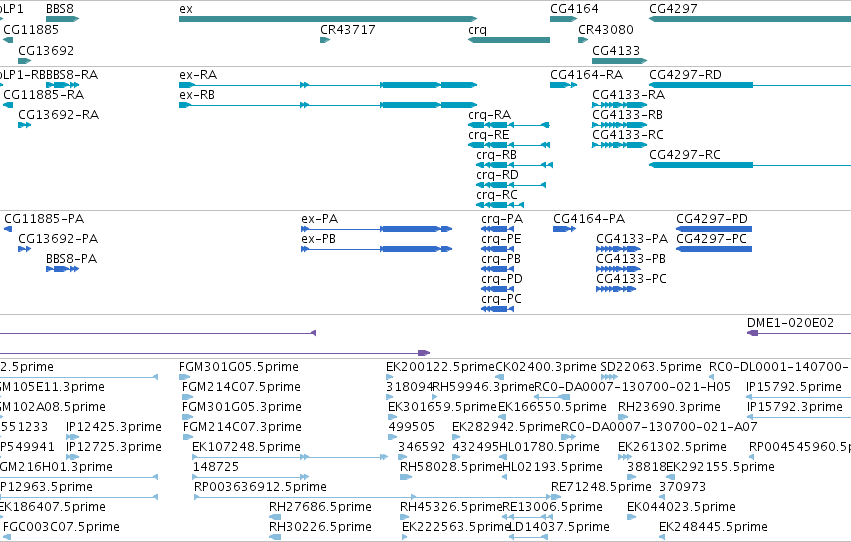Click the CG4133-RC transcript
Image resolution: width=851 pixels, height=542 pixels.
tap(620, 145)
